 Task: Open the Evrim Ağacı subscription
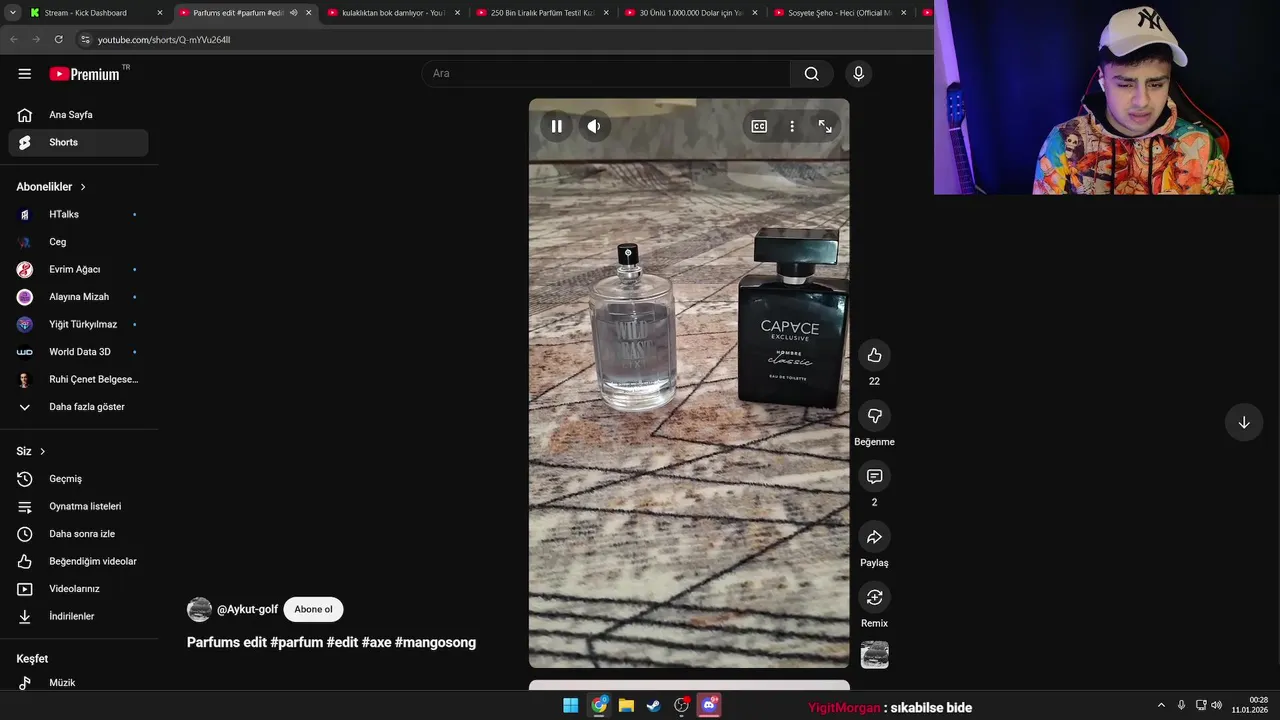pos(78,269)
